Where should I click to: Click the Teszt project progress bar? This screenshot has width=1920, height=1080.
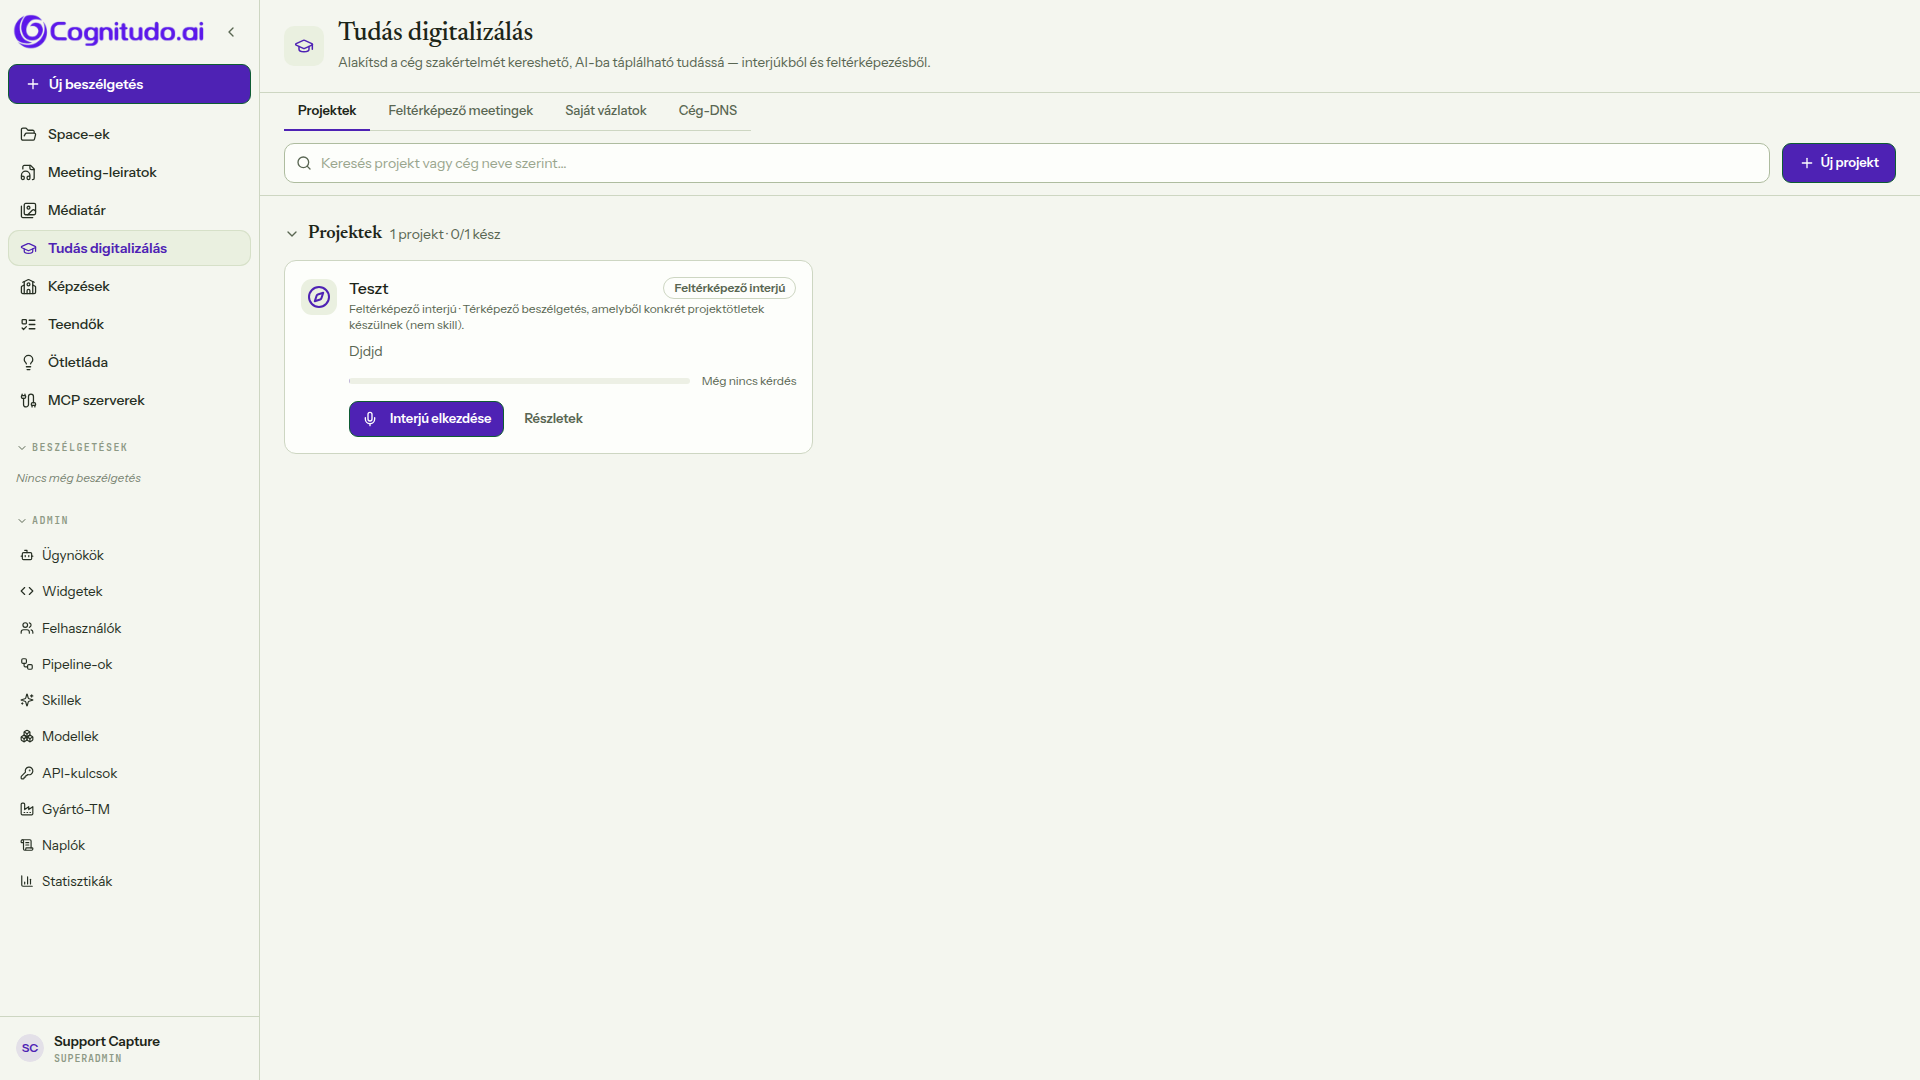click(x=519, y=381)
